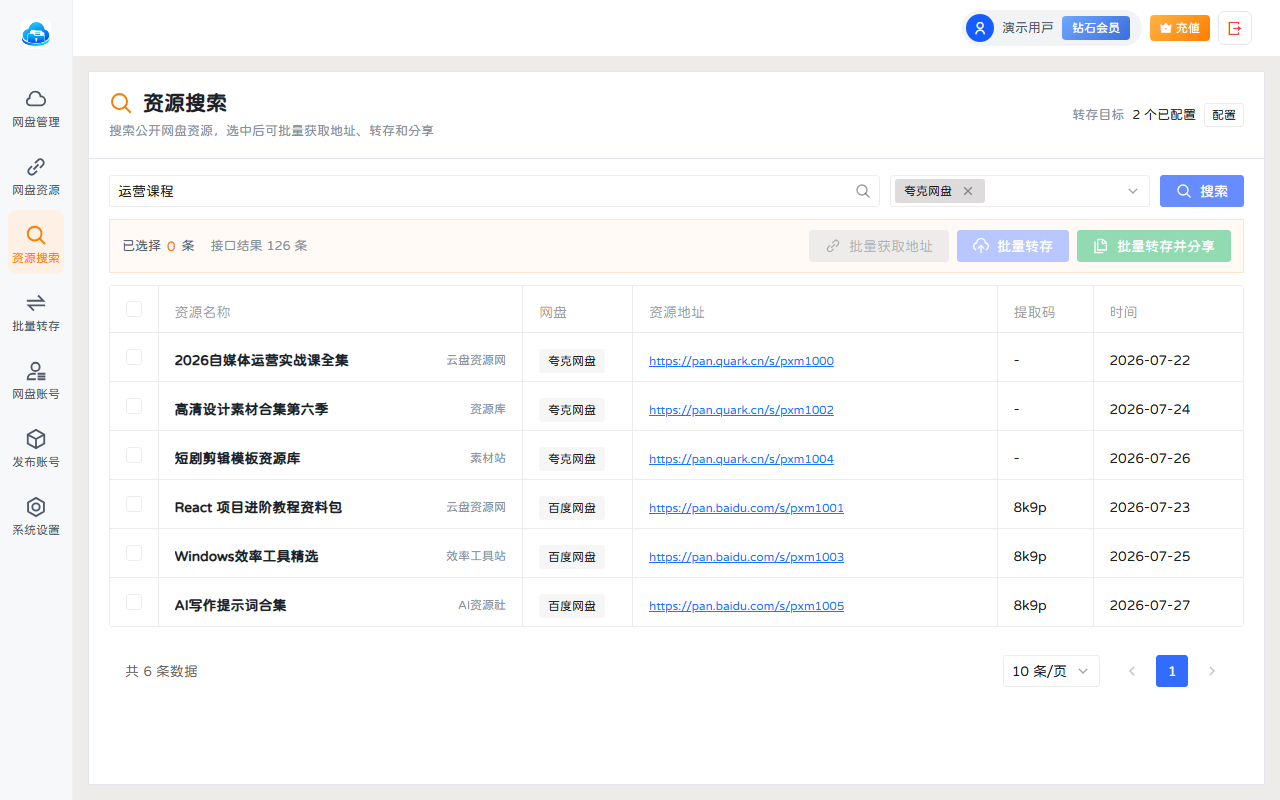Select page 1 in pagination
The height and width of the screenshot is (800, 1280).
[1172, 671]
